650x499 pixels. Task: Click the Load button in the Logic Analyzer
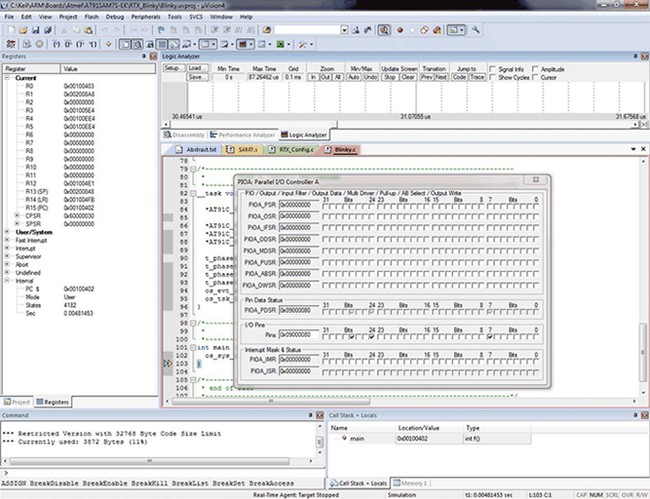(x=197, y=68)
